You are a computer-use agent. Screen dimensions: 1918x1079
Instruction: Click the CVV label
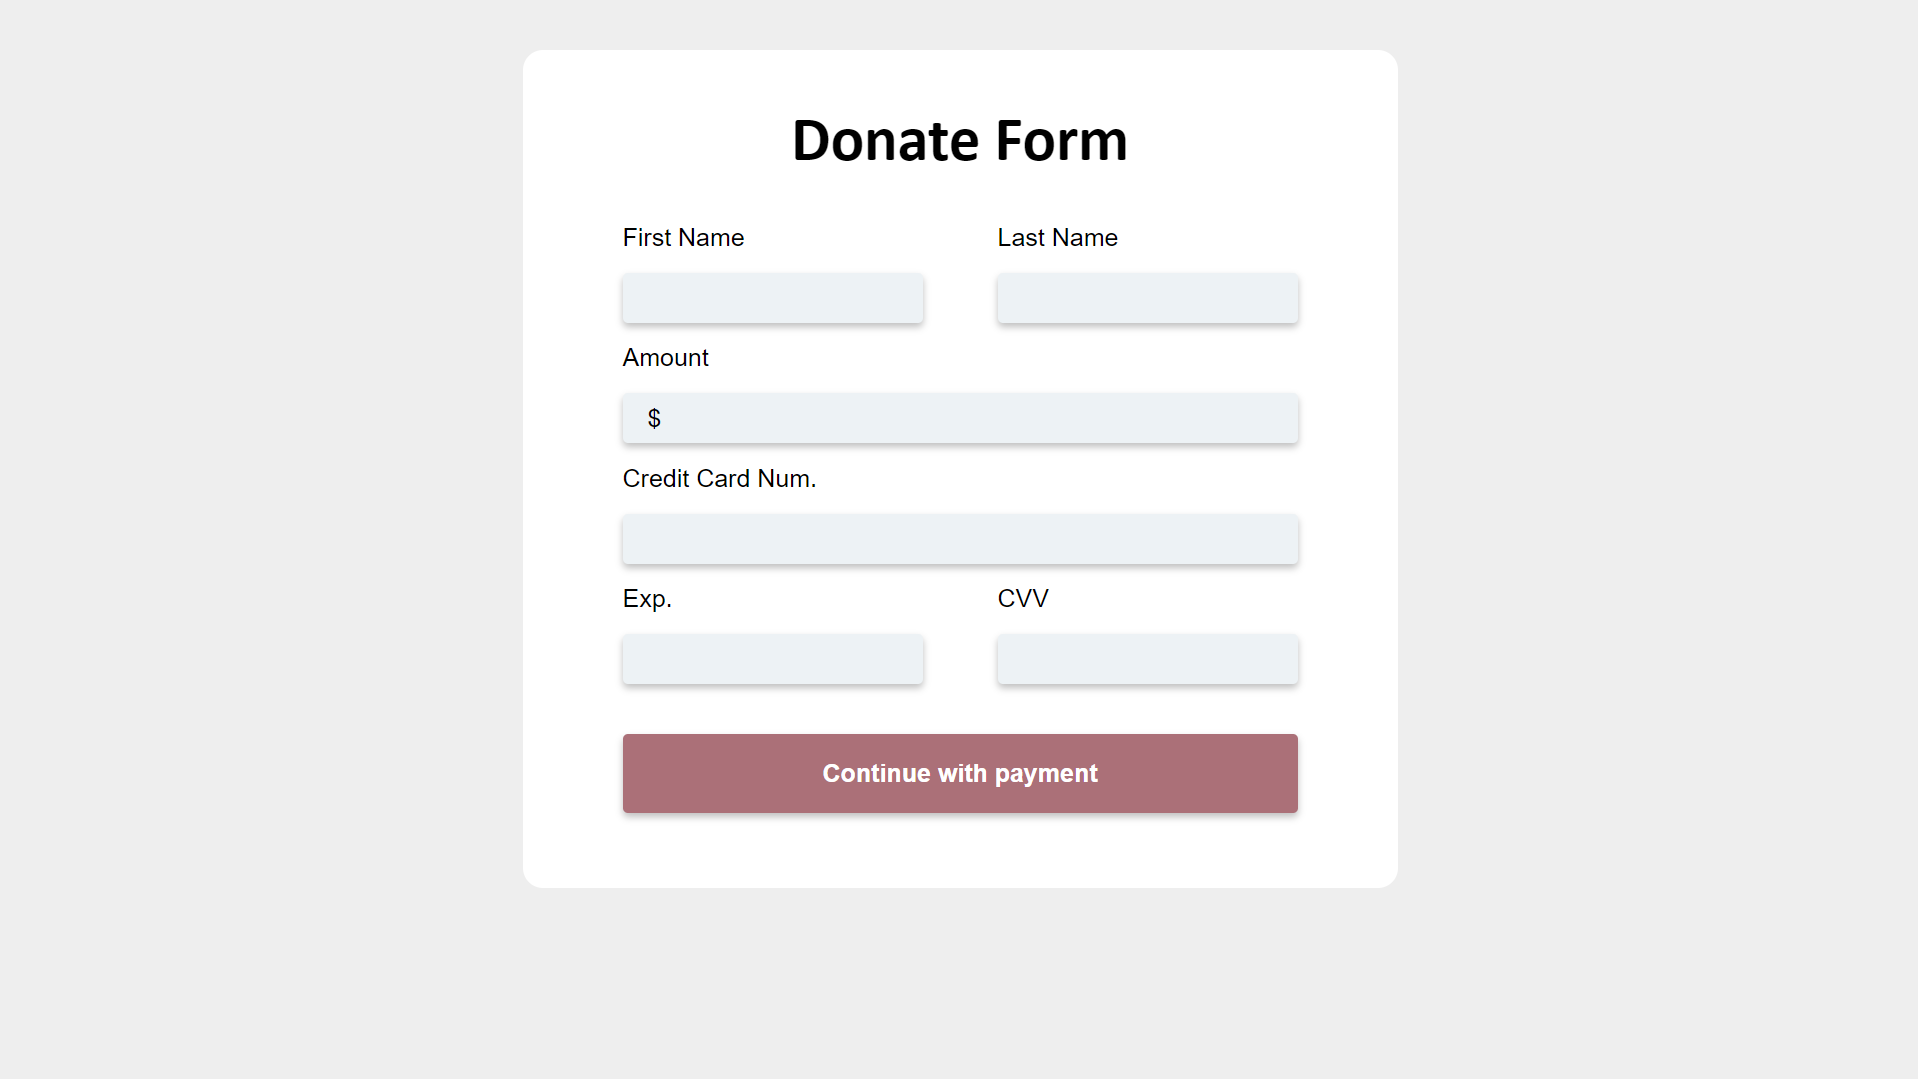(x=1022, y=598)
